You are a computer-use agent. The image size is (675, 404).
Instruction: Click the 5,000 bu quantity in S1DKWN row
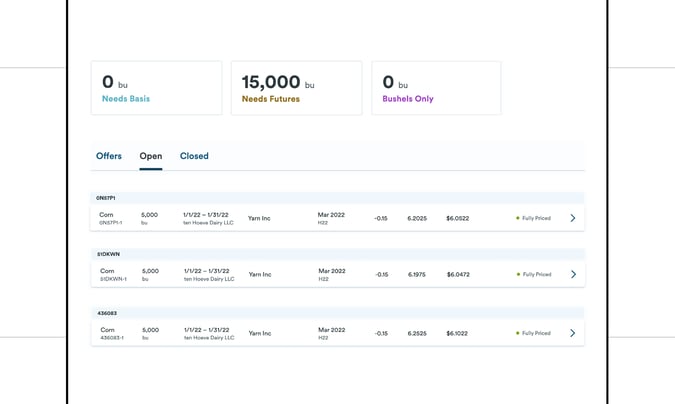150,274
